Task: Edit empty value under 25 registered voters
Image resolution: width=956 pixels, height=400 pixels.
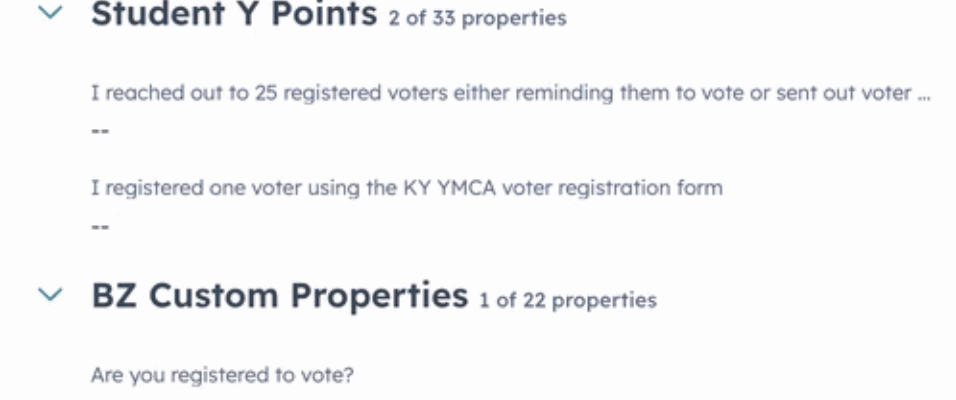Action: point(100,130)
